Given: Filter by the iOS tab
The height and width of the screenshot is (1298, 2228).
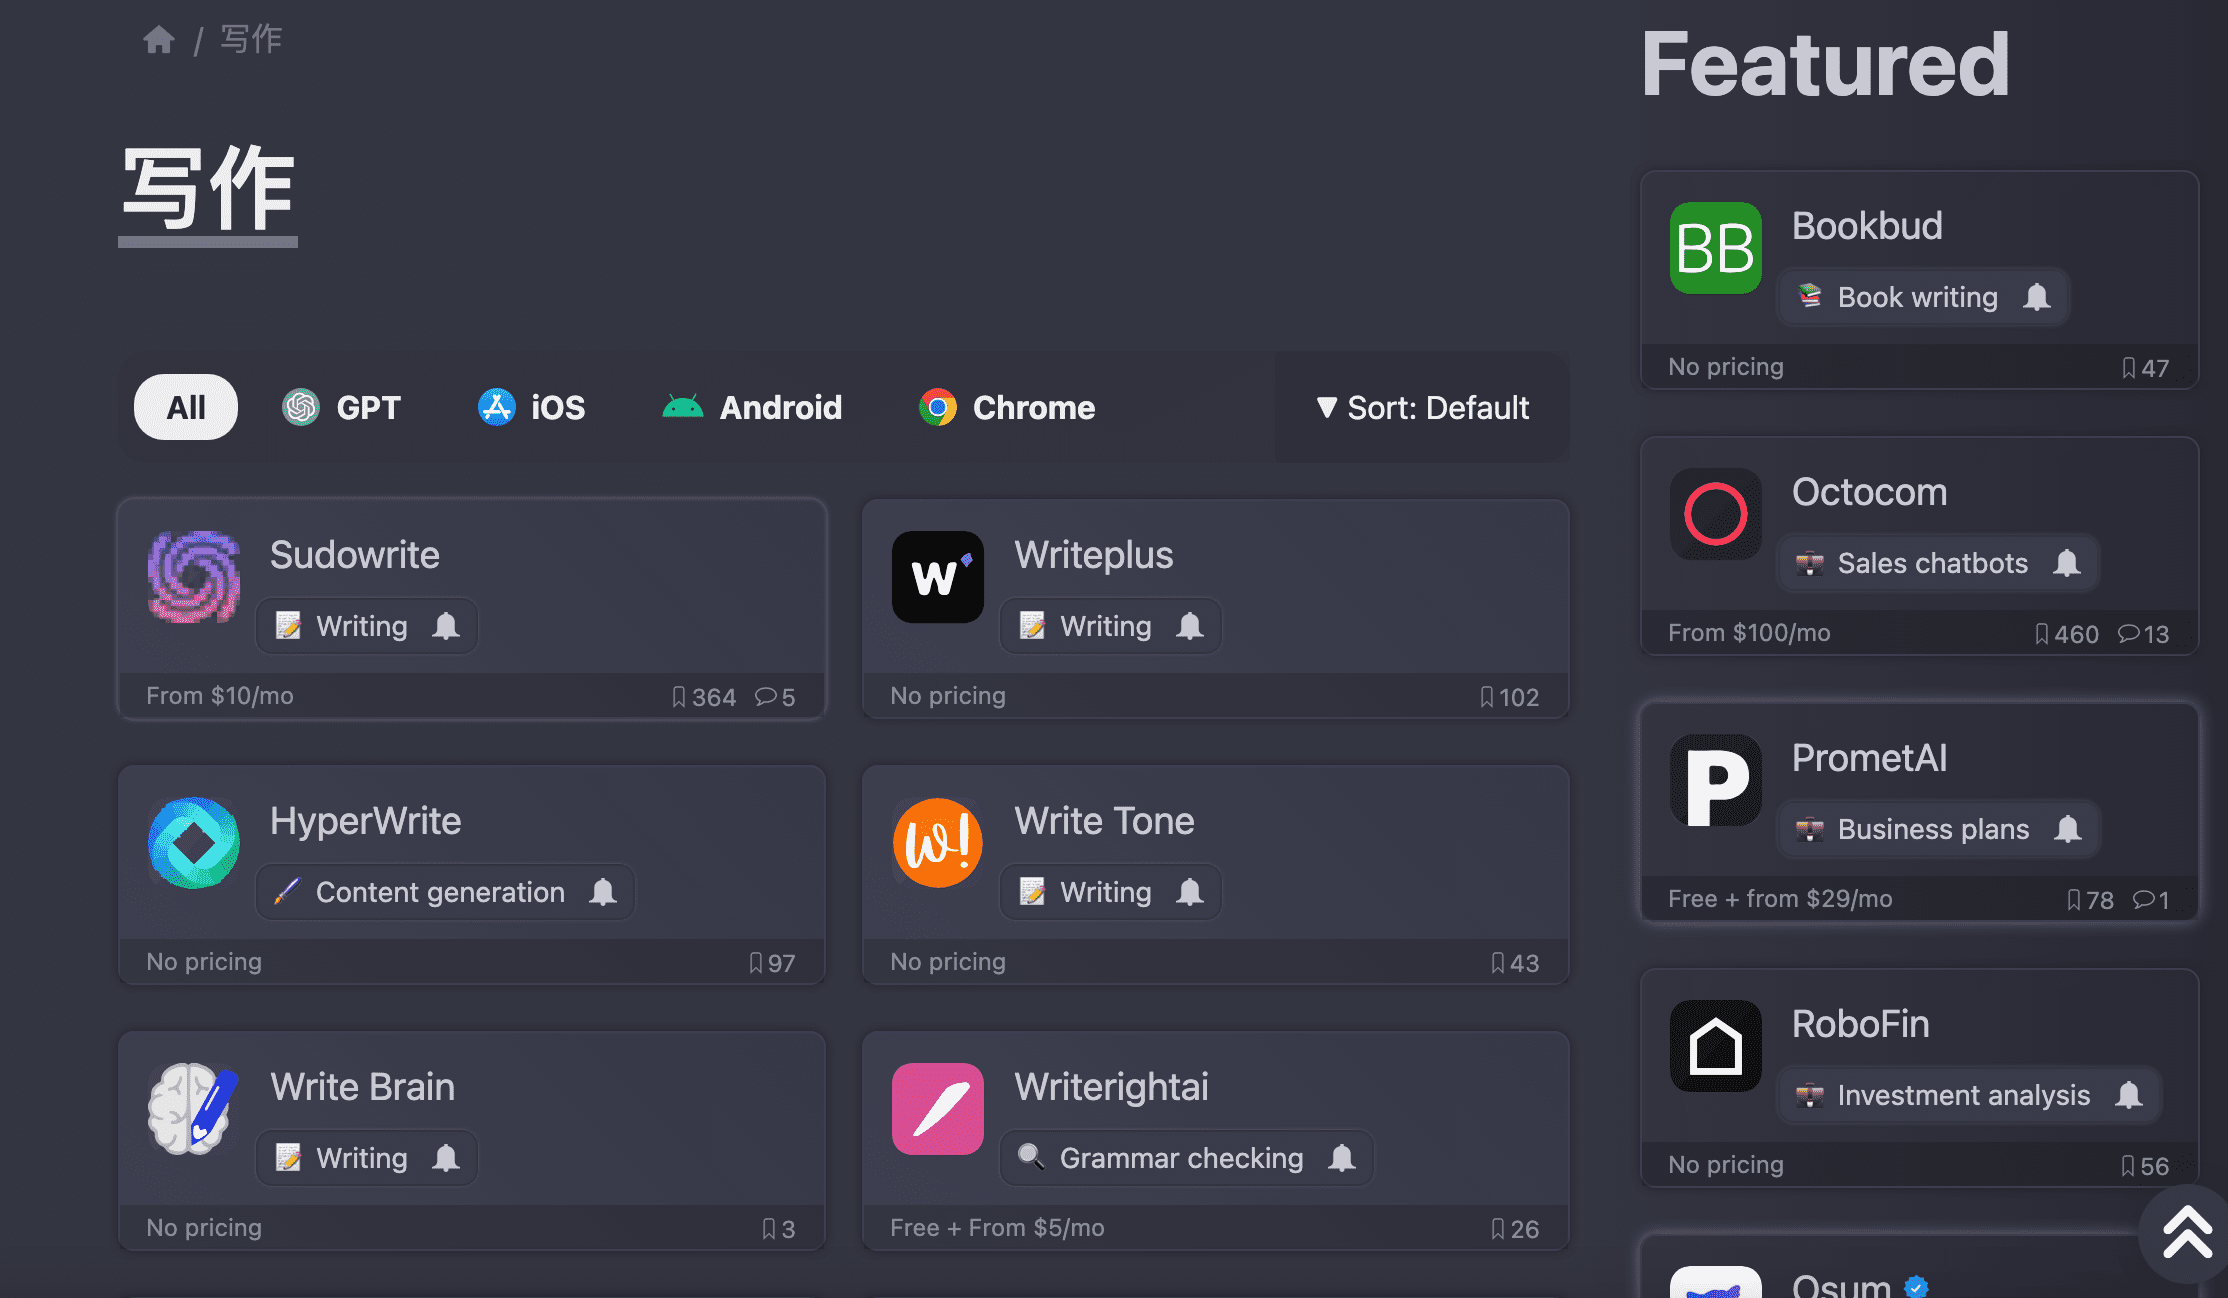Looking at the screenshot, I should tap(531, 407).
